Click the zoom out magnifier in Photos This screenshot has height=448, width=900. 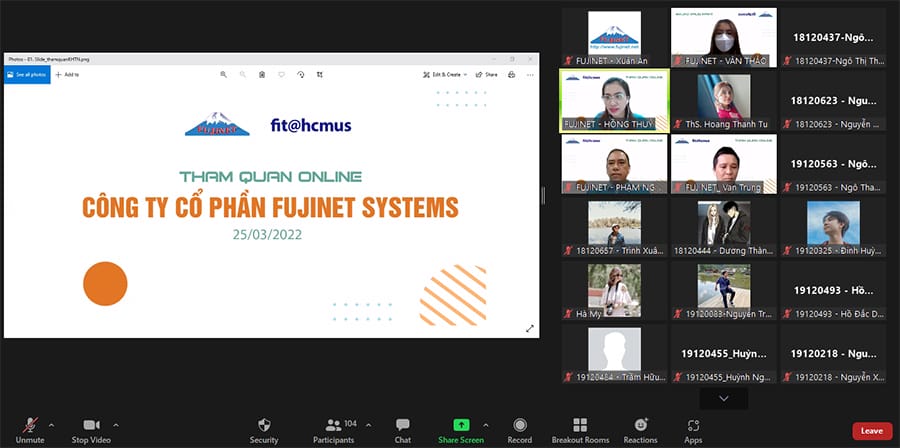coord(243,75)
